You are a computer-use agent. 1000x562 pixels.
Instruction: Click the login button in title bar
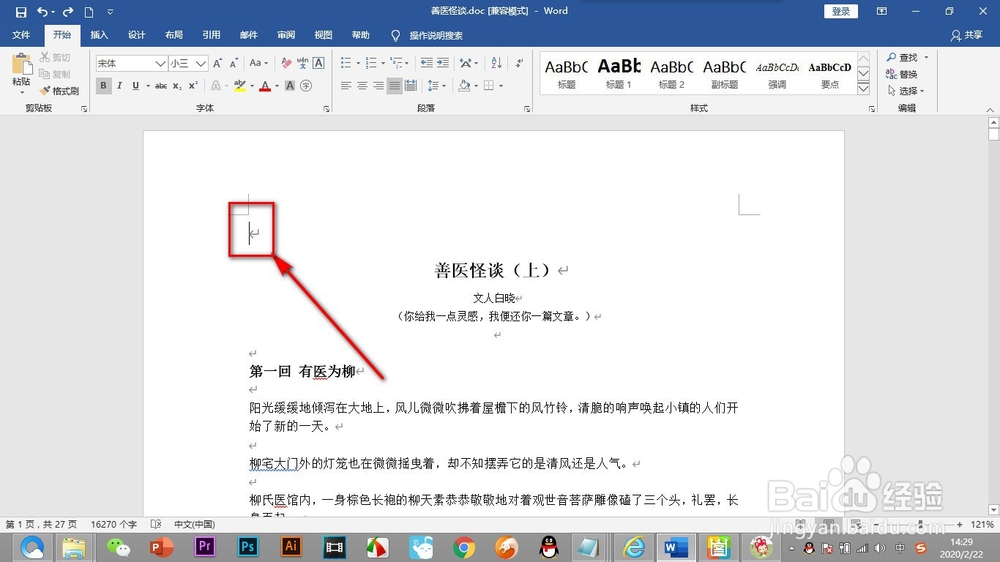pyautogui.click(x=841, y=11)
